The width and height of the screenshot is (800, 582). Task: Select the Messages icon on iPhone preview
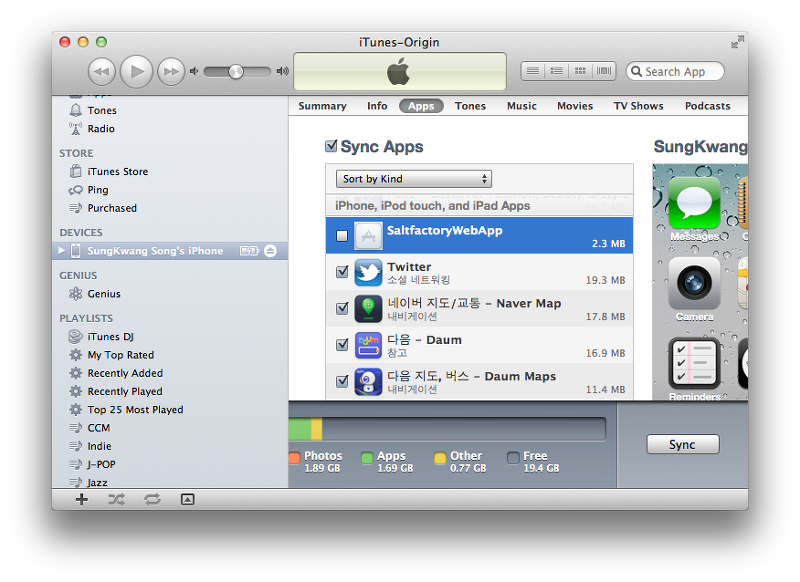[694, 203]
